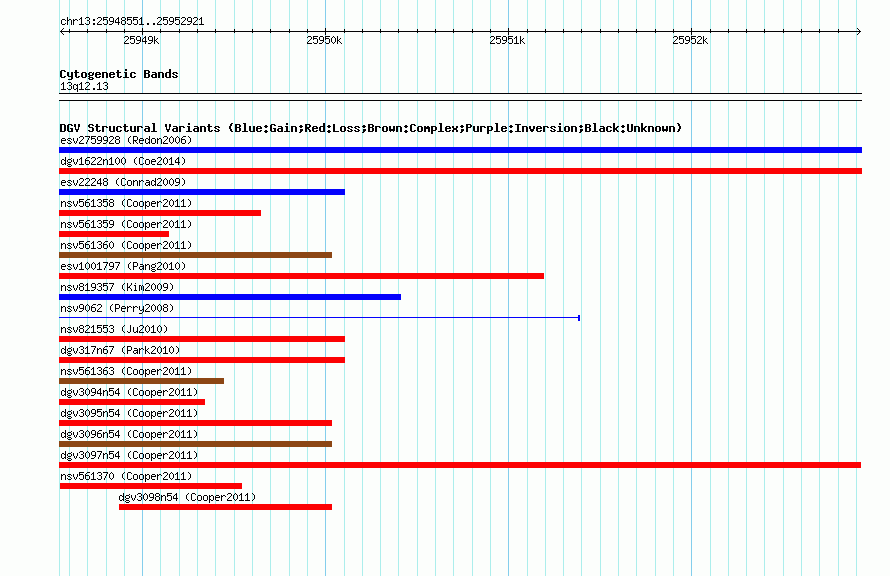890x576 pixels.
Task: Click the 25952k ruler label
Action: click(690, 40)
